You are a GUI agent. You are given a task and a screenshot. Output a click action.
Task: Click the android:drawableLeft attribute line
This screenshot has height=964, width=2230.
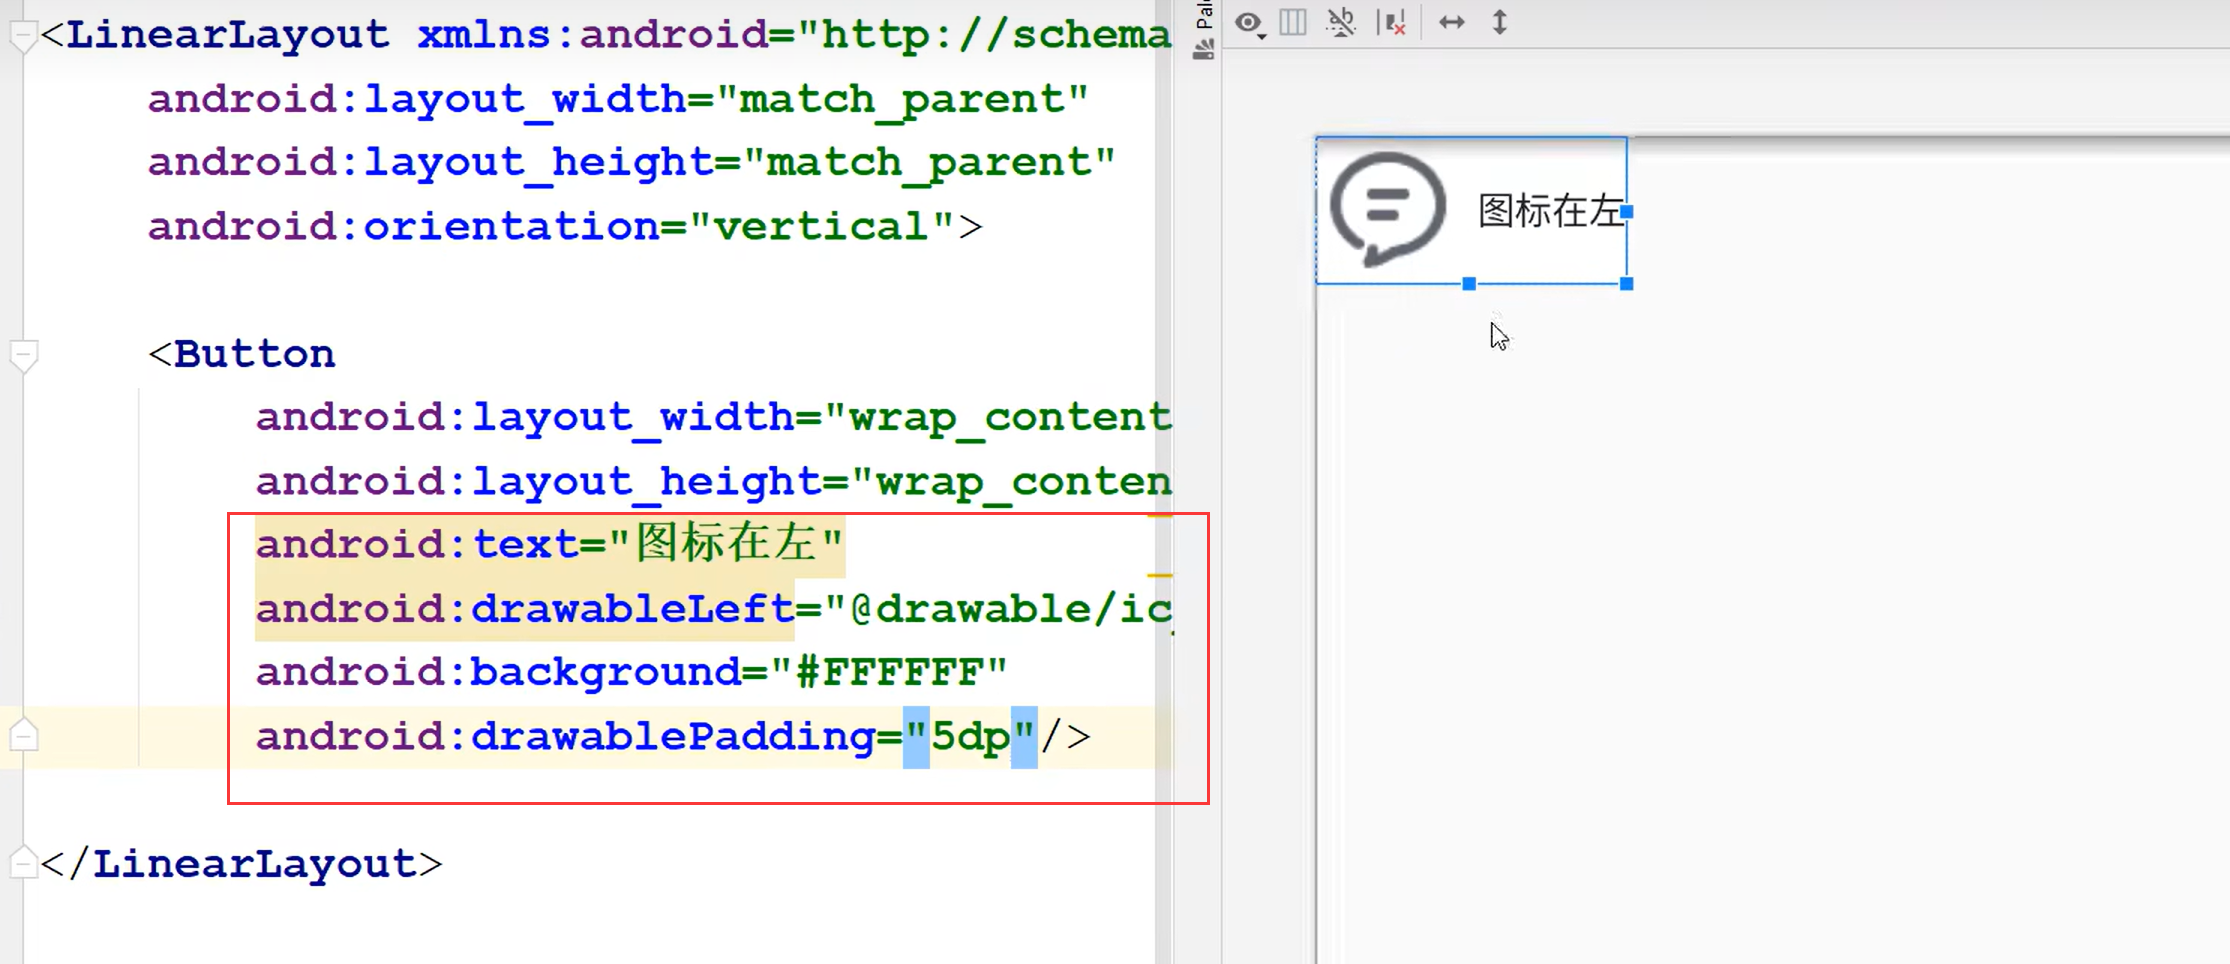coord(714,608)
